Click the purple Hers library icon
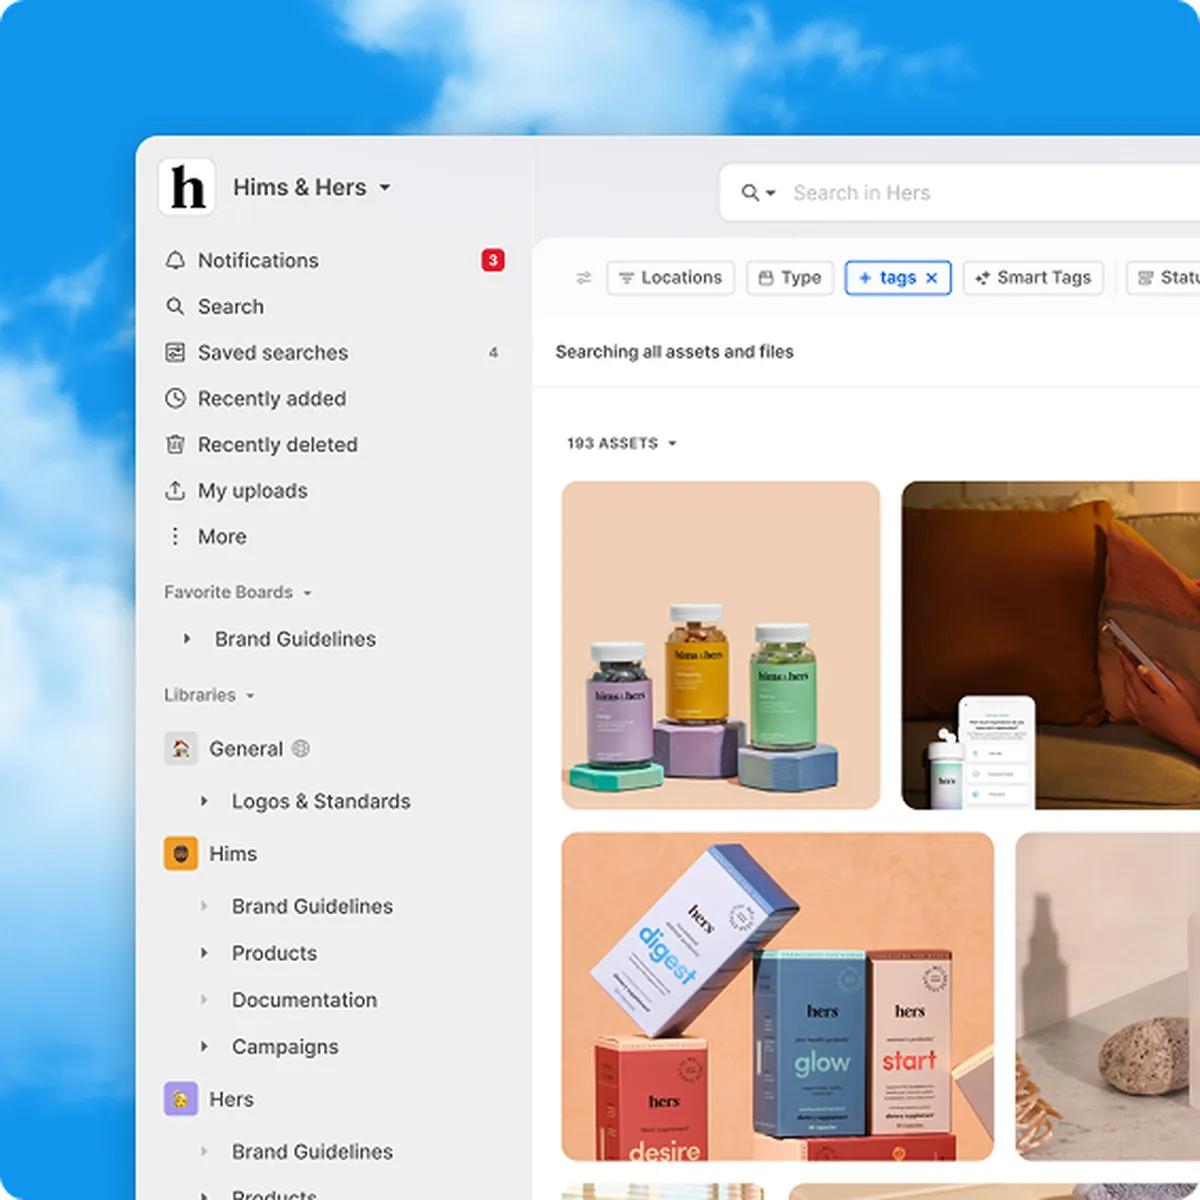Image resolution: width=1200 pixels, height=1200 pixels. click(181, 1099)
